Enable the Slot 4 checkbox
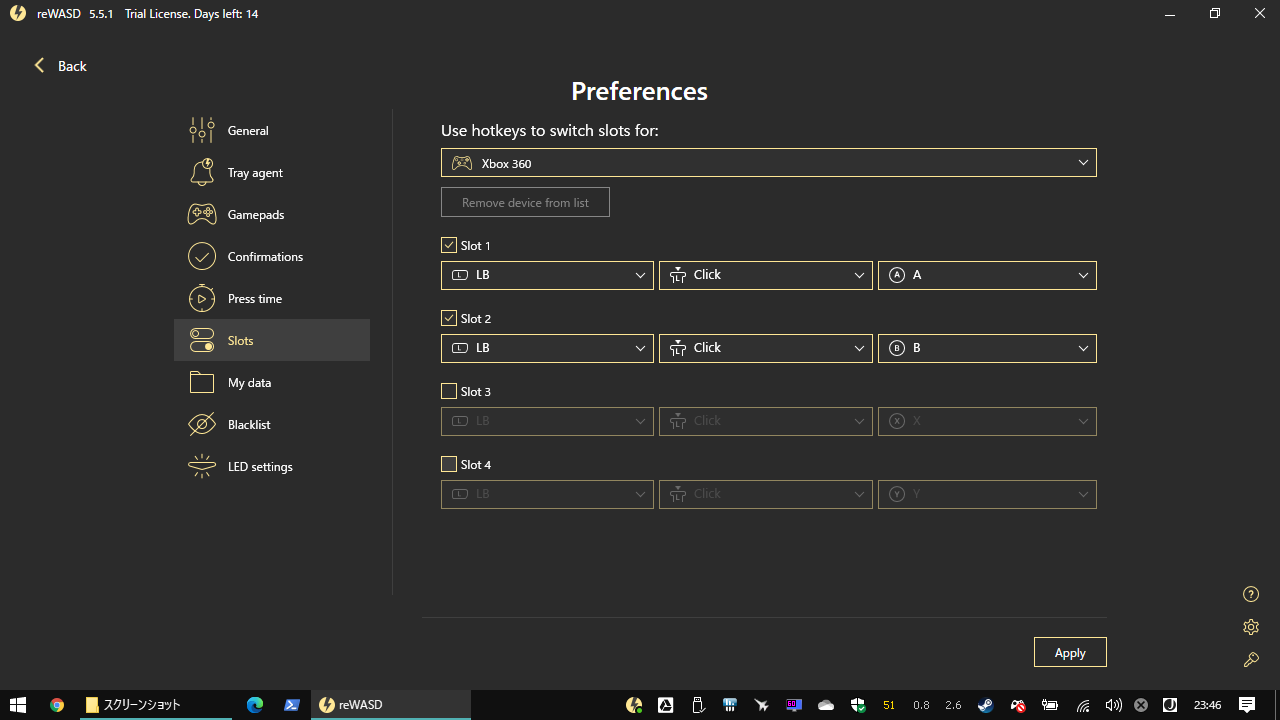1280x720 pixels. 449,464
